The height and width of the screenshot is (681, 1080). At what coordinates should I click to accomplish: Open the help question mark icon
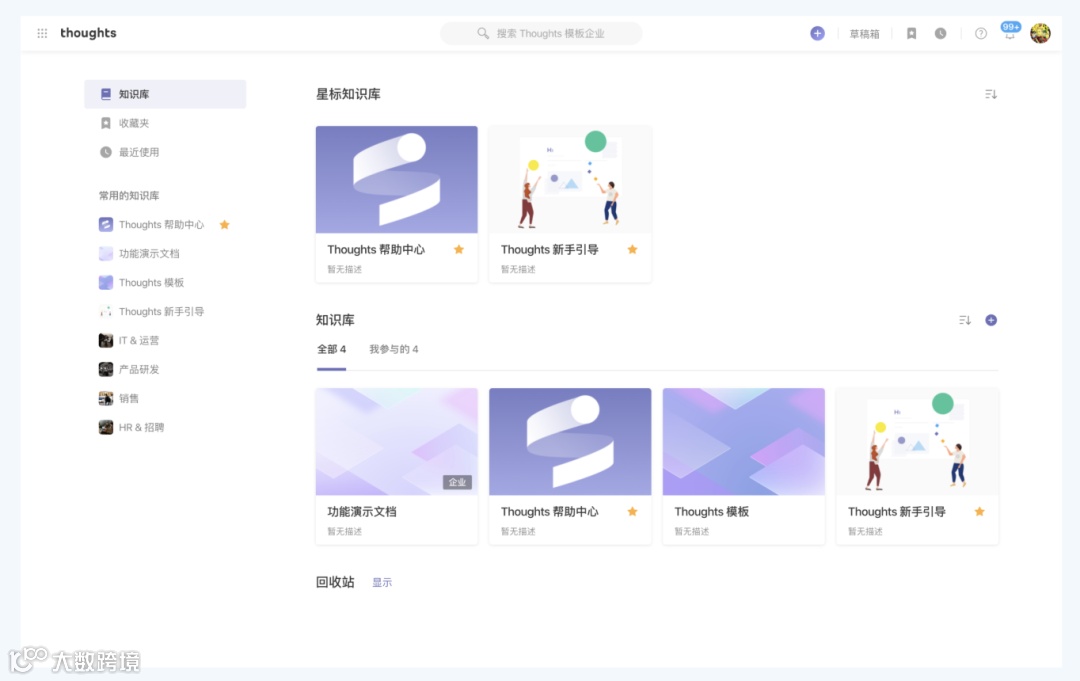pyautogui.click(x=980, y=33)
